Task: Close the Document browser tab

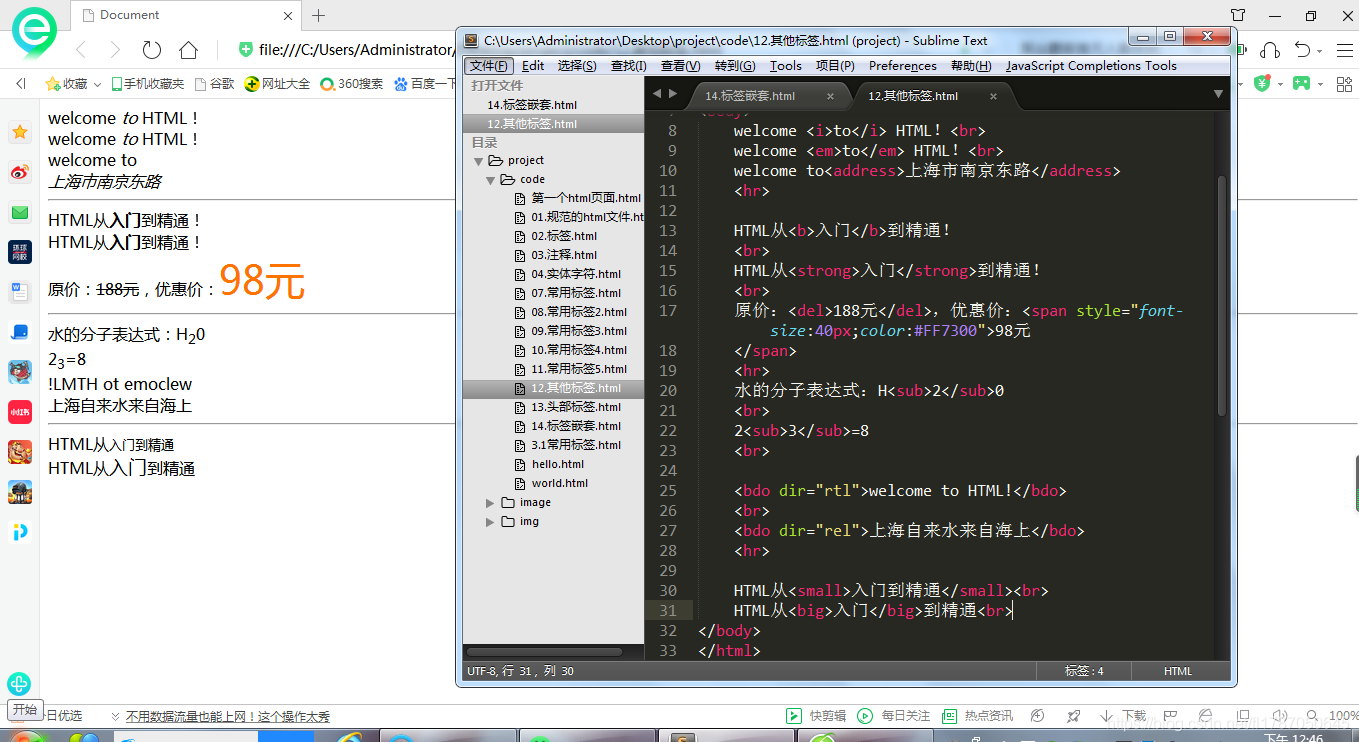Action: tap(288, 15)
